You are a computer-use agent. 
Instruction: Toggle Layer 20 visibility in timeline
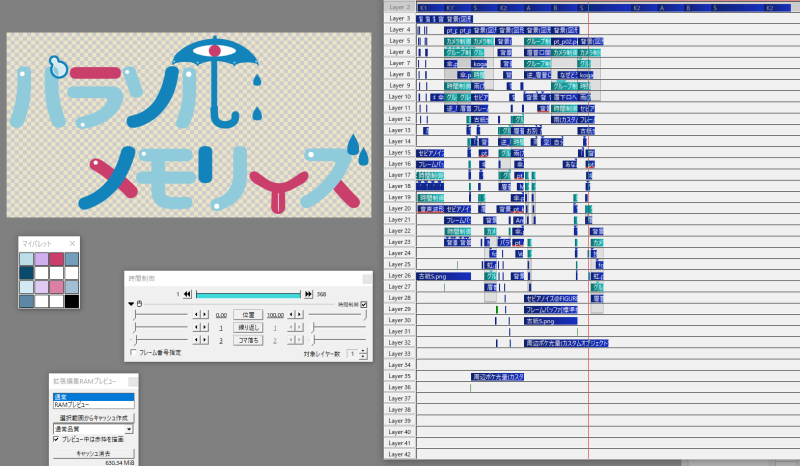coord(400,208)
